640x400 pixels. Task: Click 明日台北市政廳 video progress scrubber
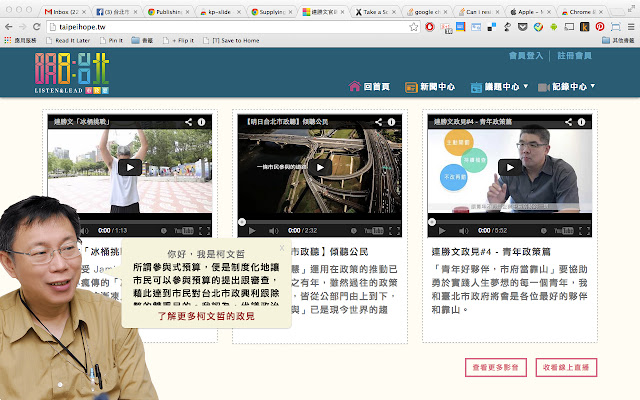click(242, 222)
